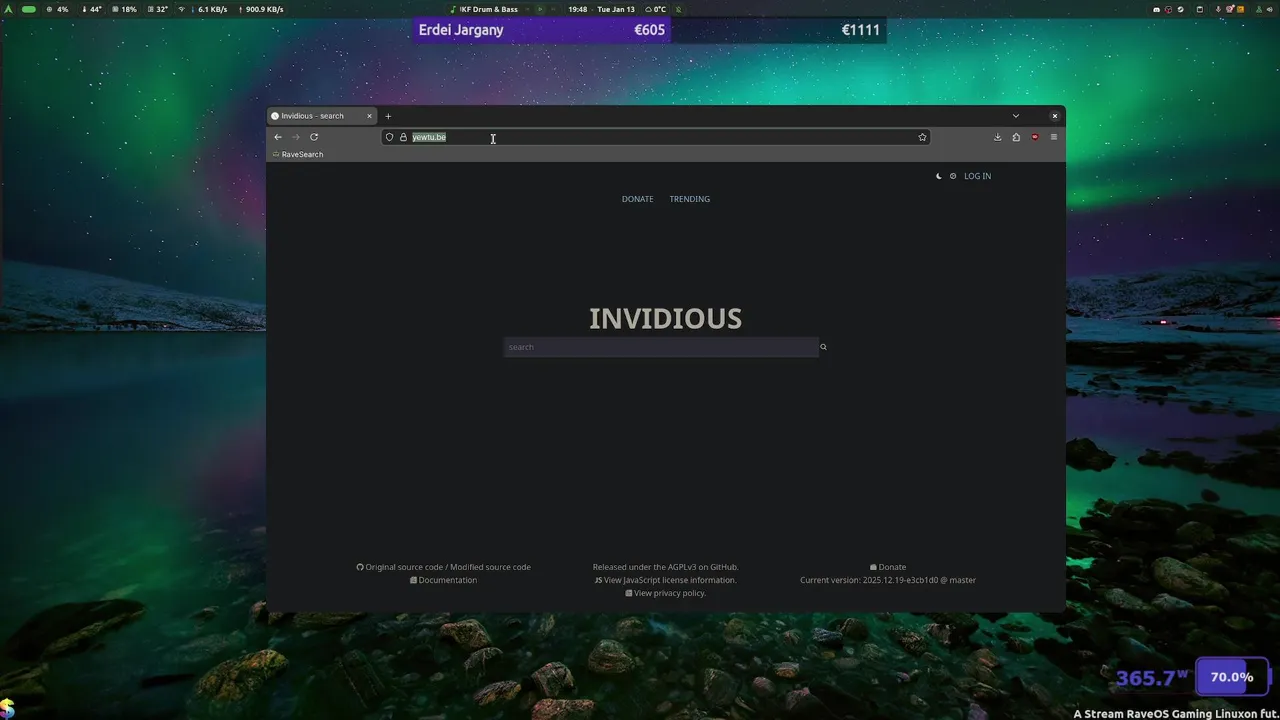Open the browser hamburger menu

pos(1053,137)
